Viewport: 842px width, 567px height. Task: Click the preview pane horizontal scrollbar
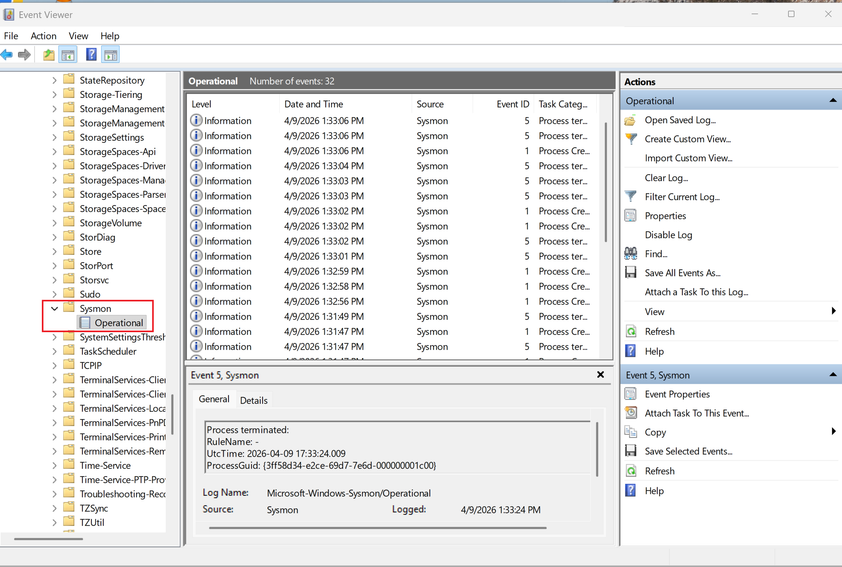378,528
